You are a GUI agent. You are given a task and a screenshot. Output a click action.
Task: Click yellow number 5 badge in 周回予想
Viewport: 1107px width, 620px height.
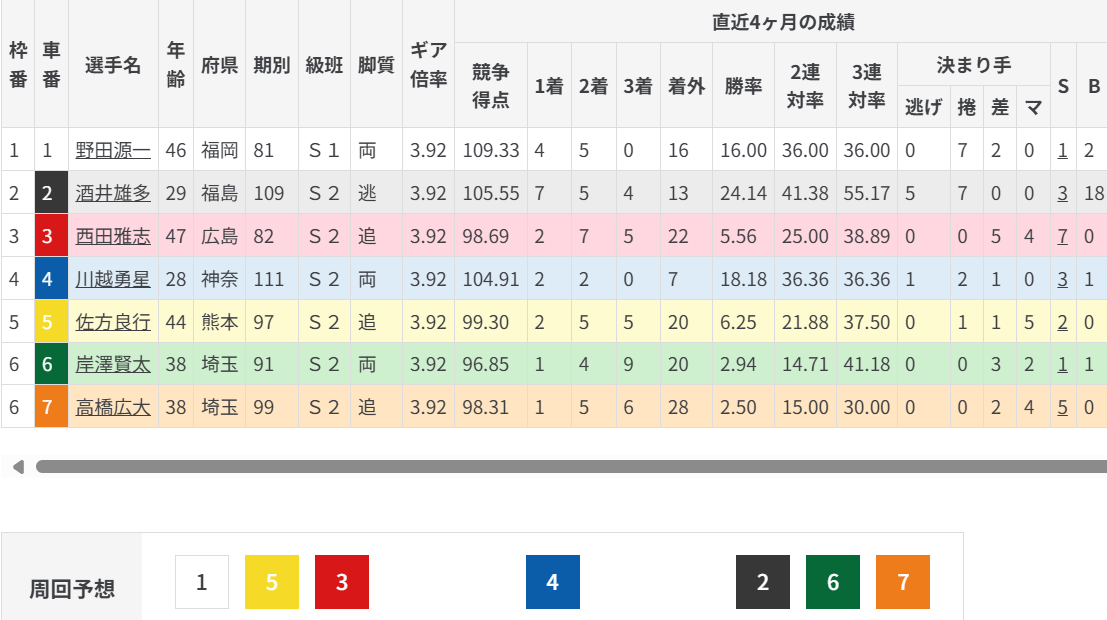click(x=272, y=582)
